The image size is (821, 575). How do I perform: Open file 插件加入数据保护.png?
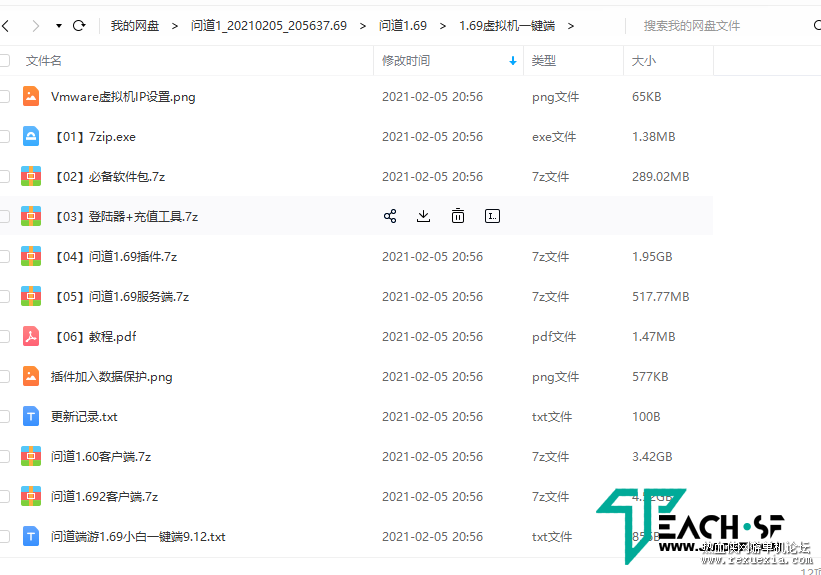click(x=112, y=377)
